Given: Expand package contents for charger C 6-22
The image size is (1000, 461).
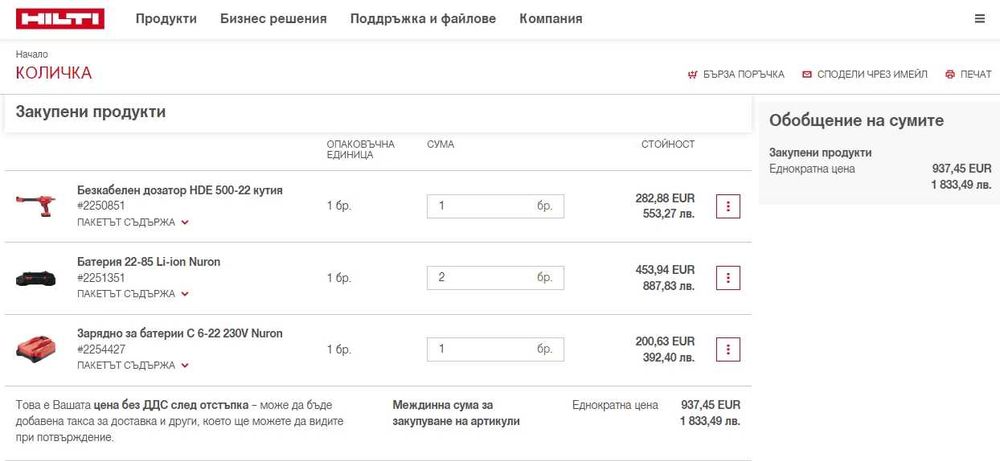Looking at the screenshot, I should tap(133, 365).
